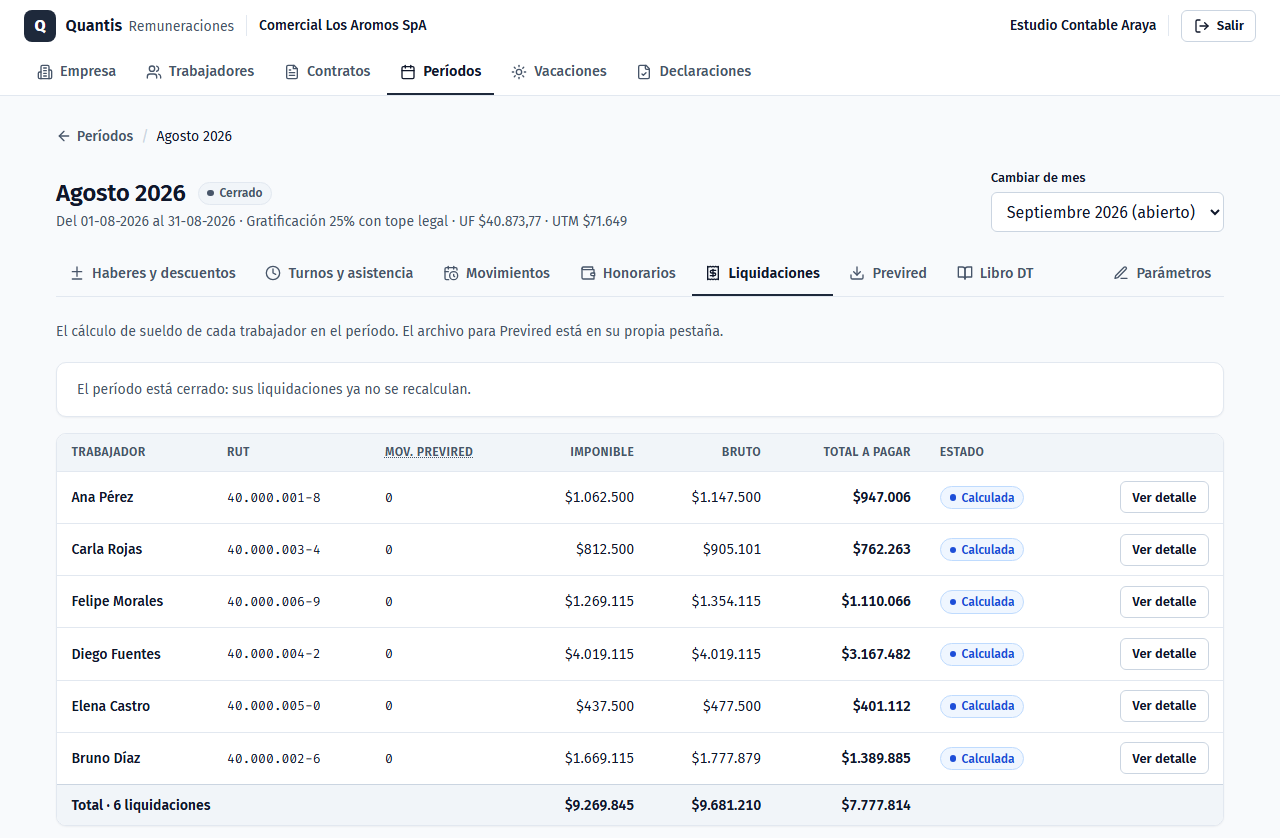The image size is (1280, 838).
Task: Click the calendar icon beside Períodos
Action: point(408,72)
